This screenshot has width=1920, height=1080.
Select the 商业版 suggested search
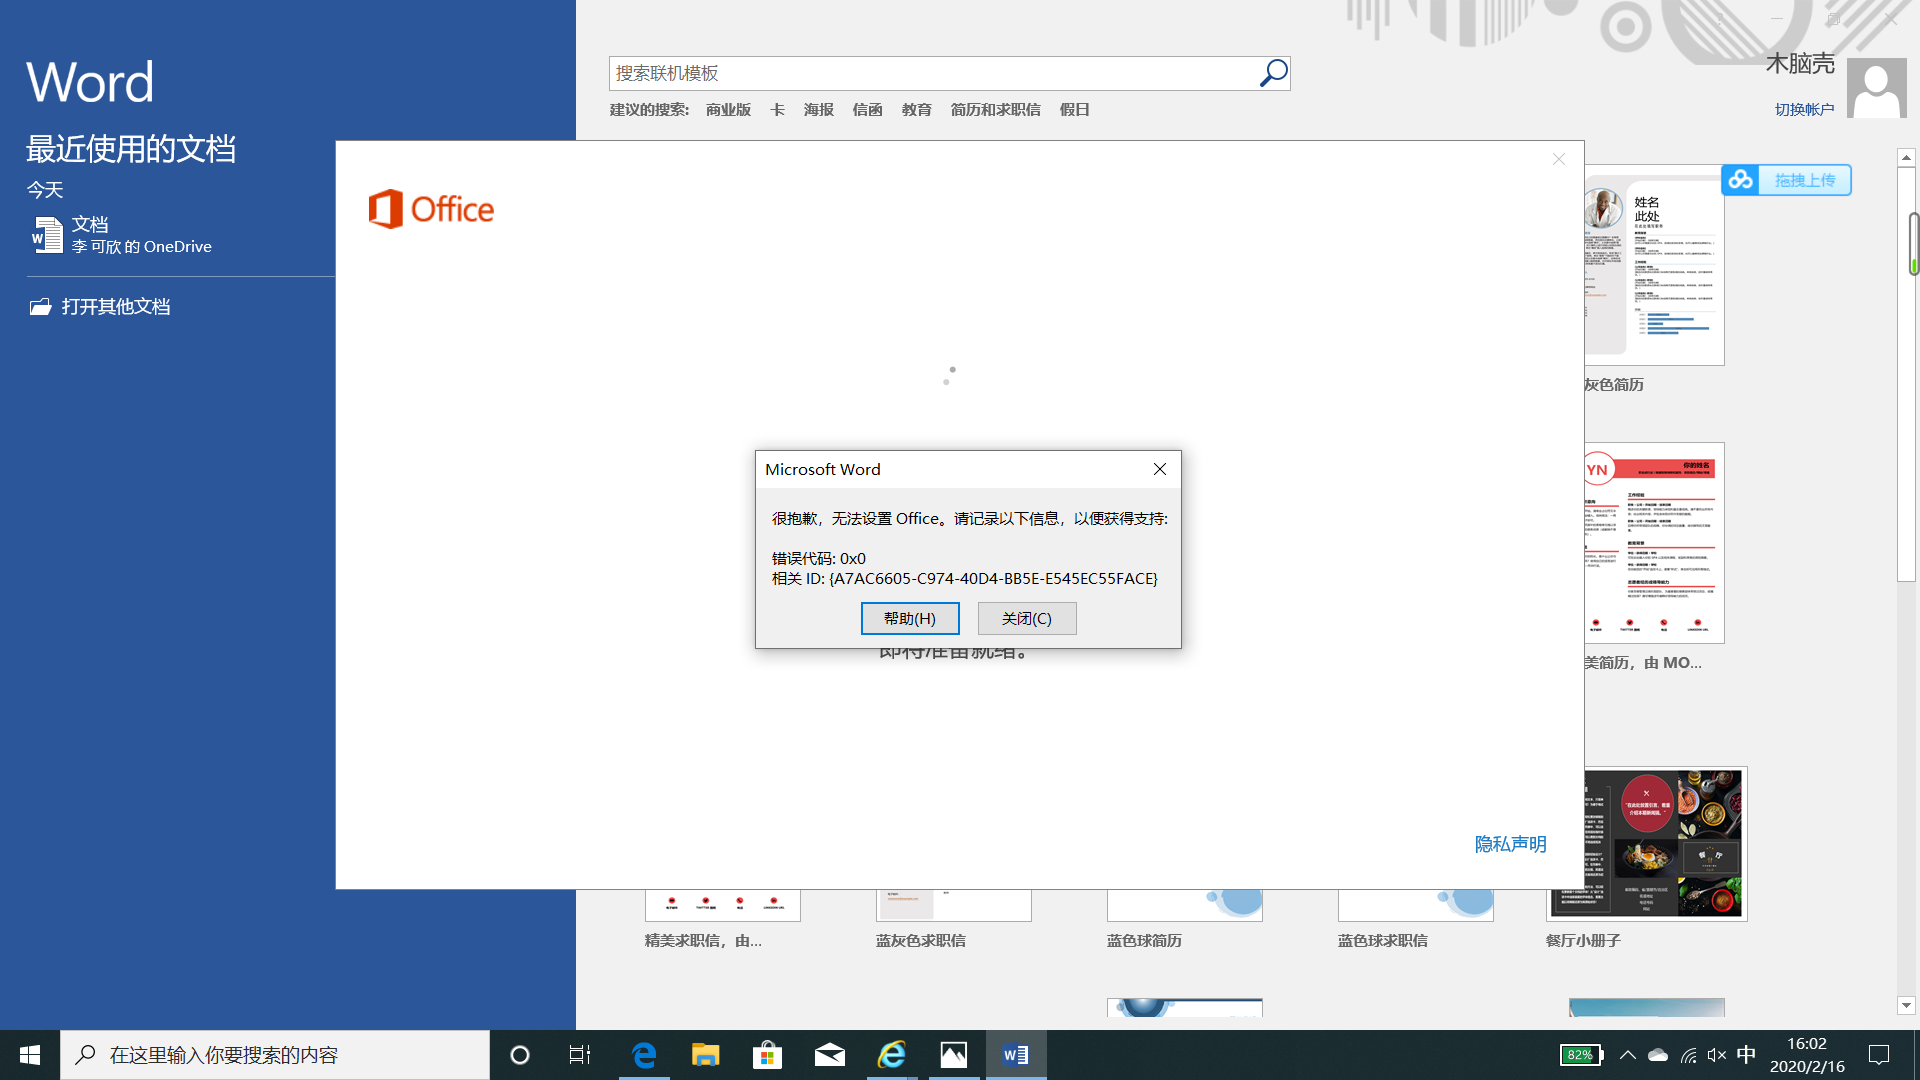click(728, 110)
